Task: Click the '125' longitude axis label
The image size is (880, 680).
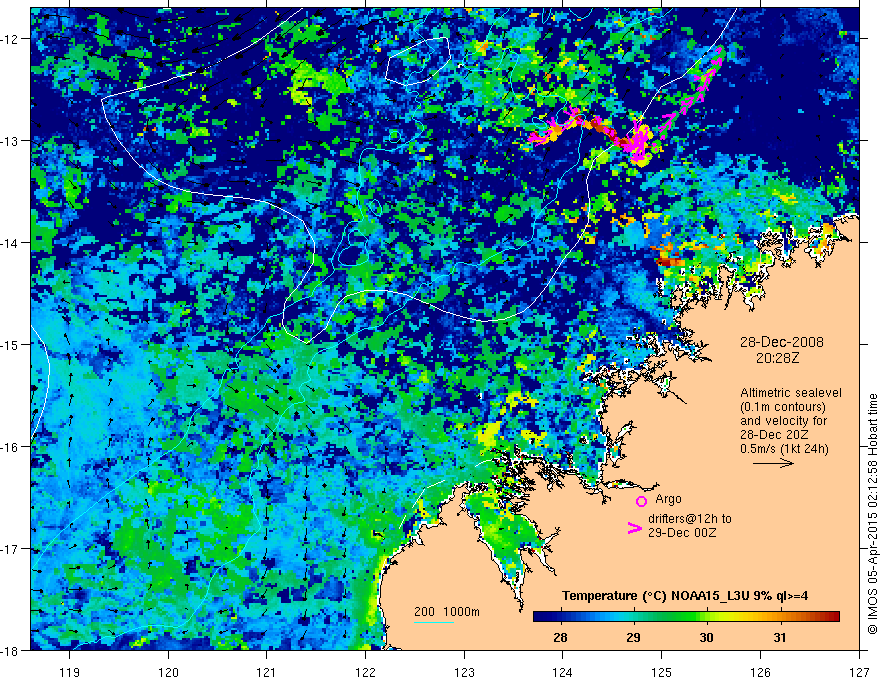Action: (x=662, y=672)
